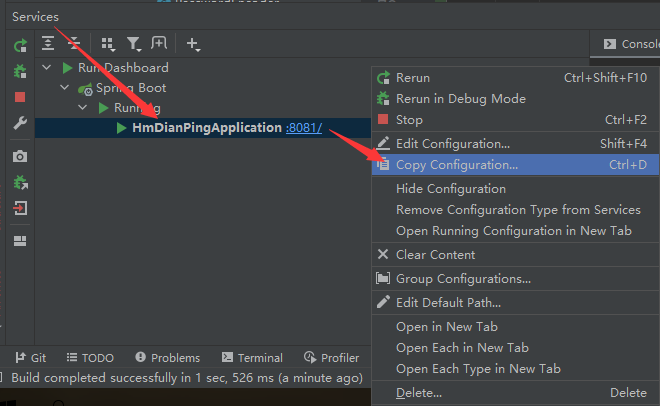Open settings via the wrench icon
Image resolution: width=660 pixels, height=406 pixels.
20,123
